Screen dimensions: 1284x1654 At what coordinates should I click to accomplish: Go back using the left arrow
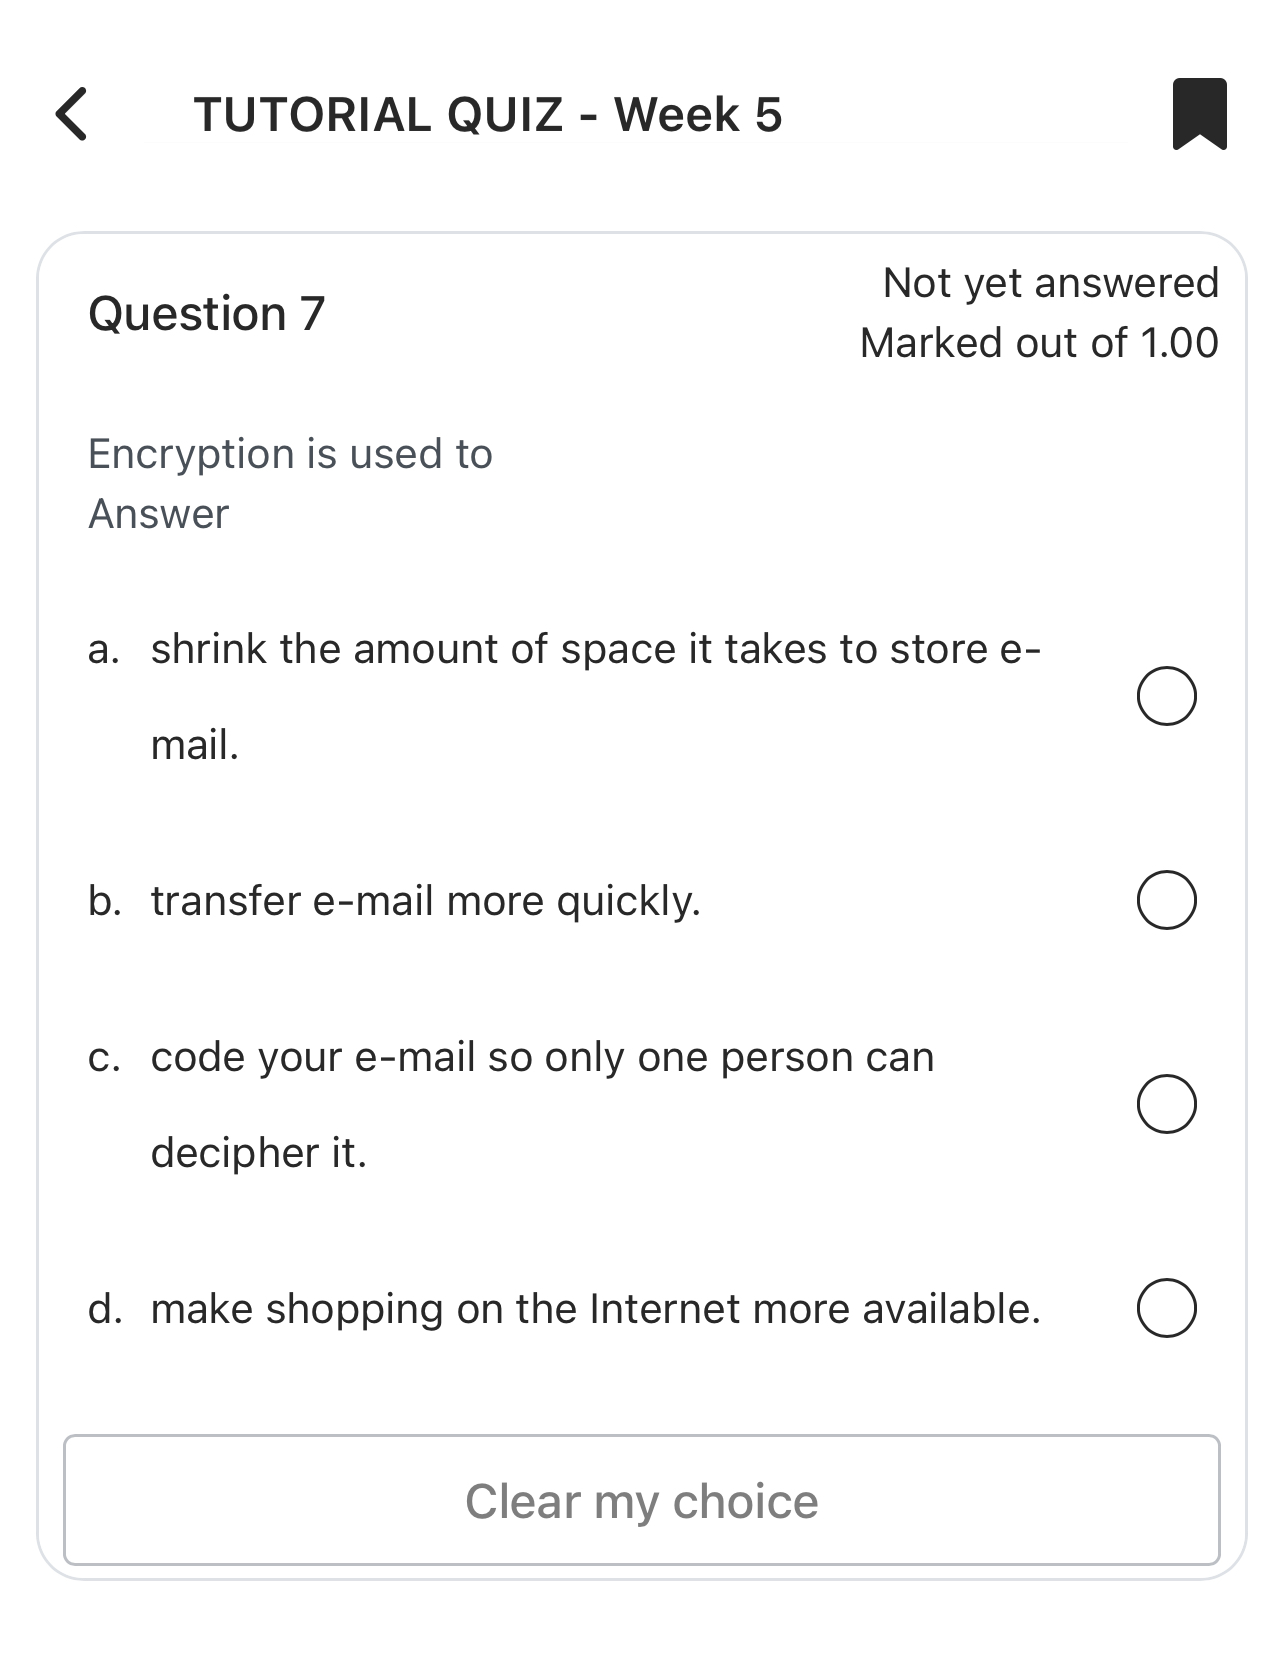tap(74, 114)
